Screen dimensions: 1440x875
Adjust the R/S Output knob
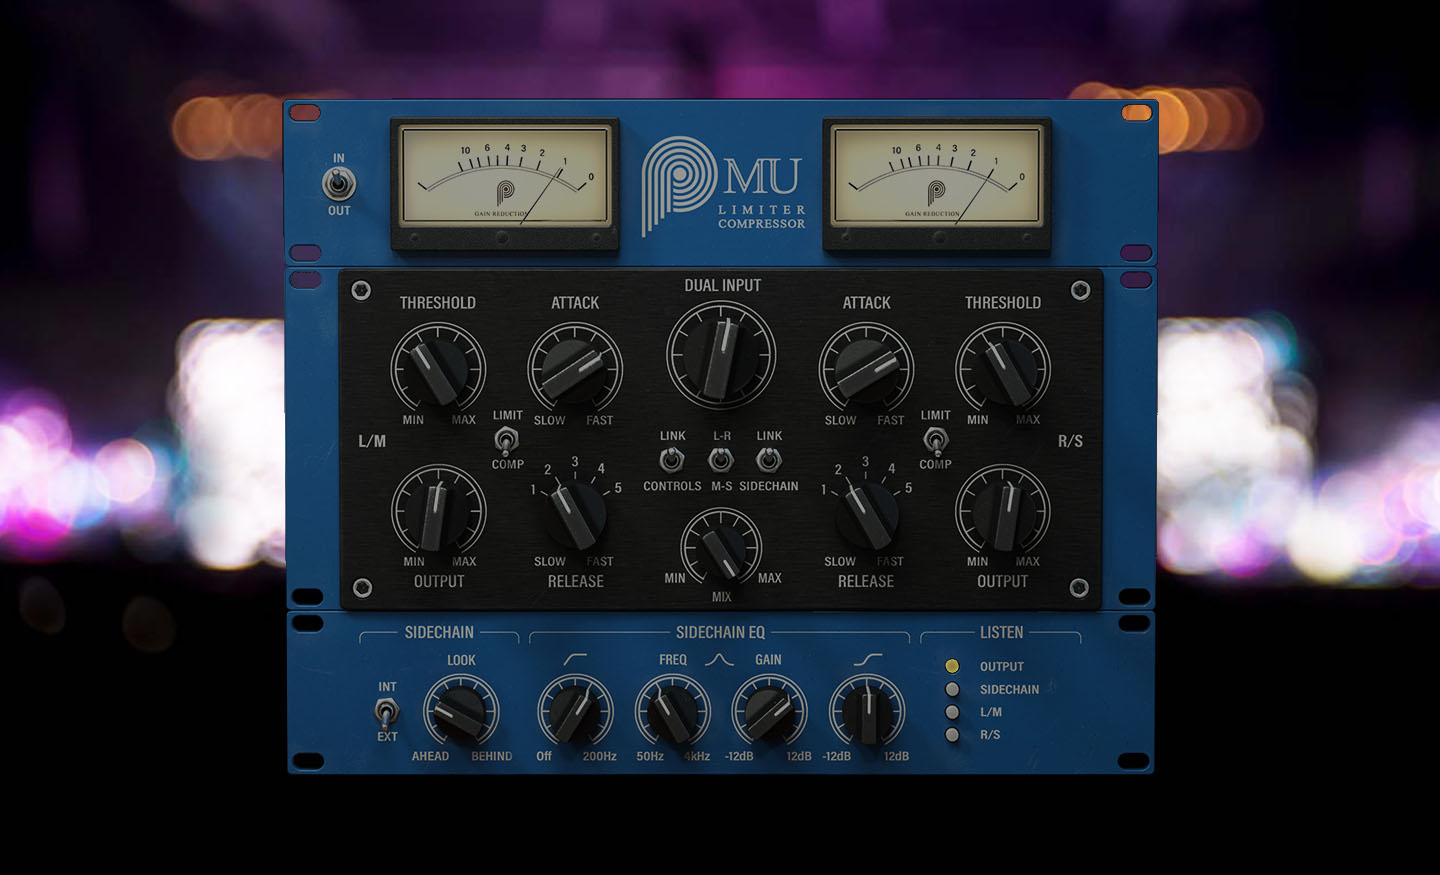point(1003,510)
